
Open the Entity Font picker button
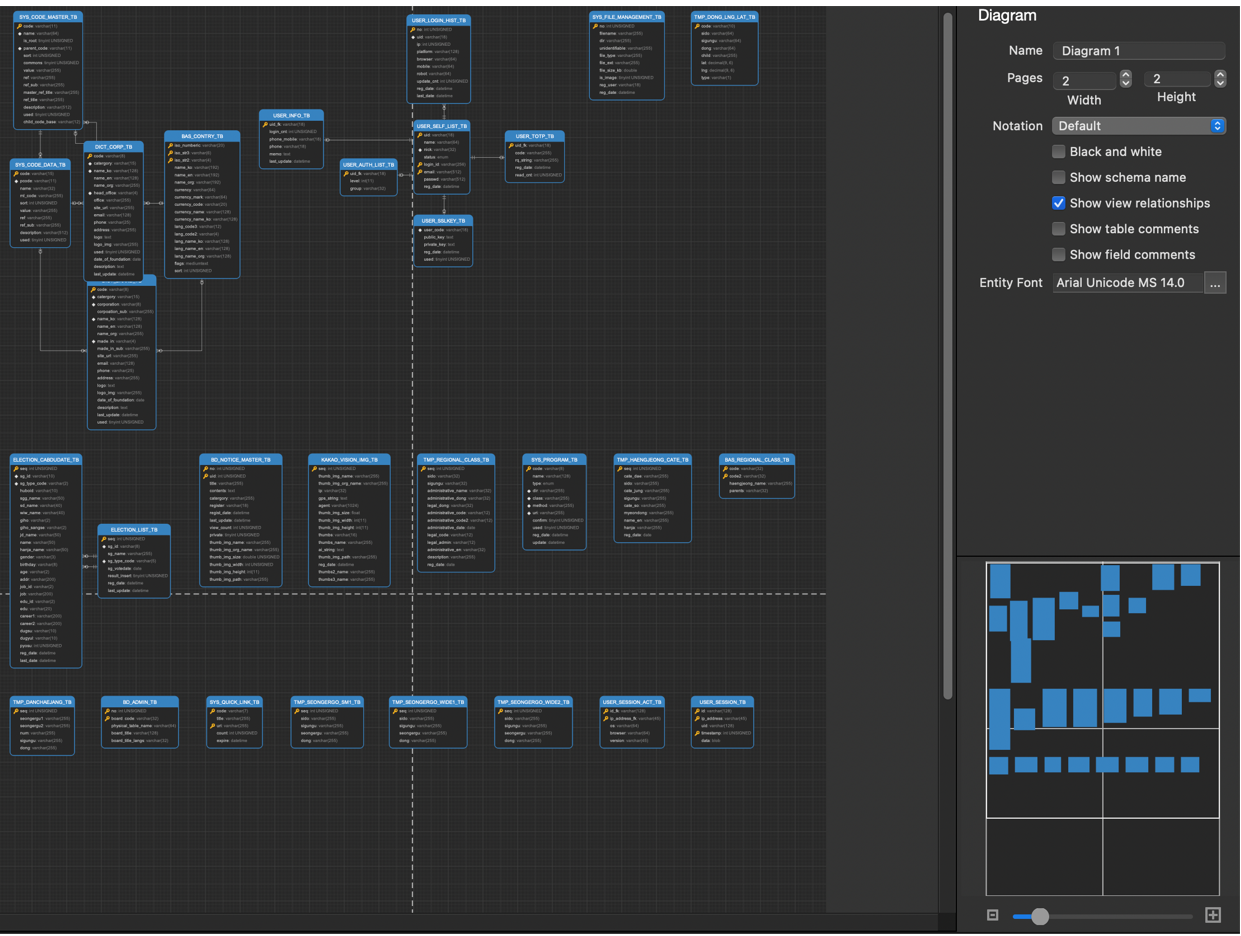(1215, 283)
